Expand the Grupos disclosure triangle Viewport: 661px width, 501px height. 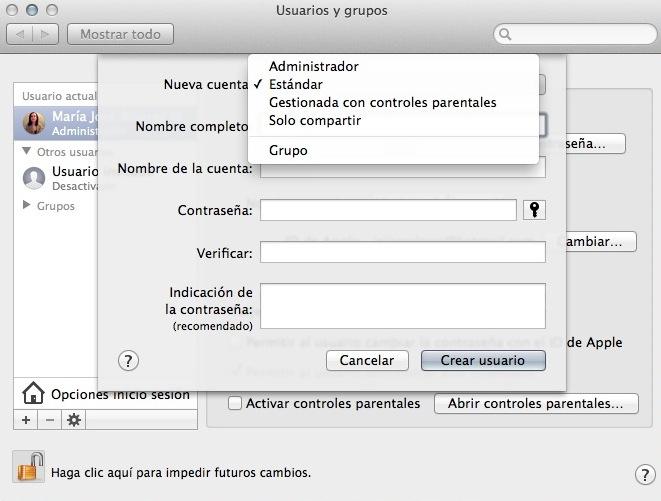[27, 206]
